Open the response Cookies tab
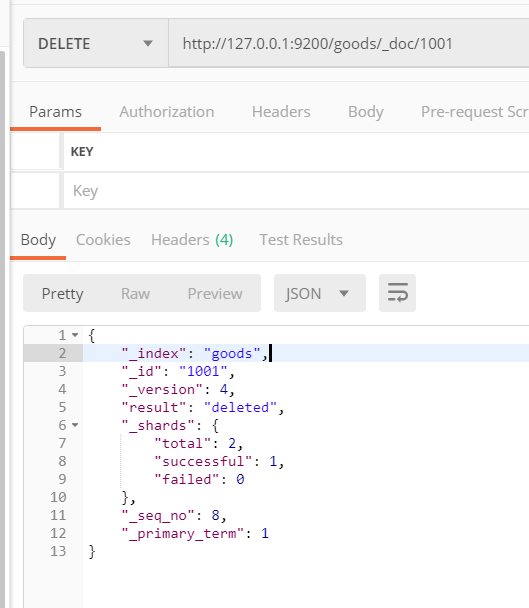The width and height of the screenshot is (529, 608). pyautogui.click(x=103, y=240)
